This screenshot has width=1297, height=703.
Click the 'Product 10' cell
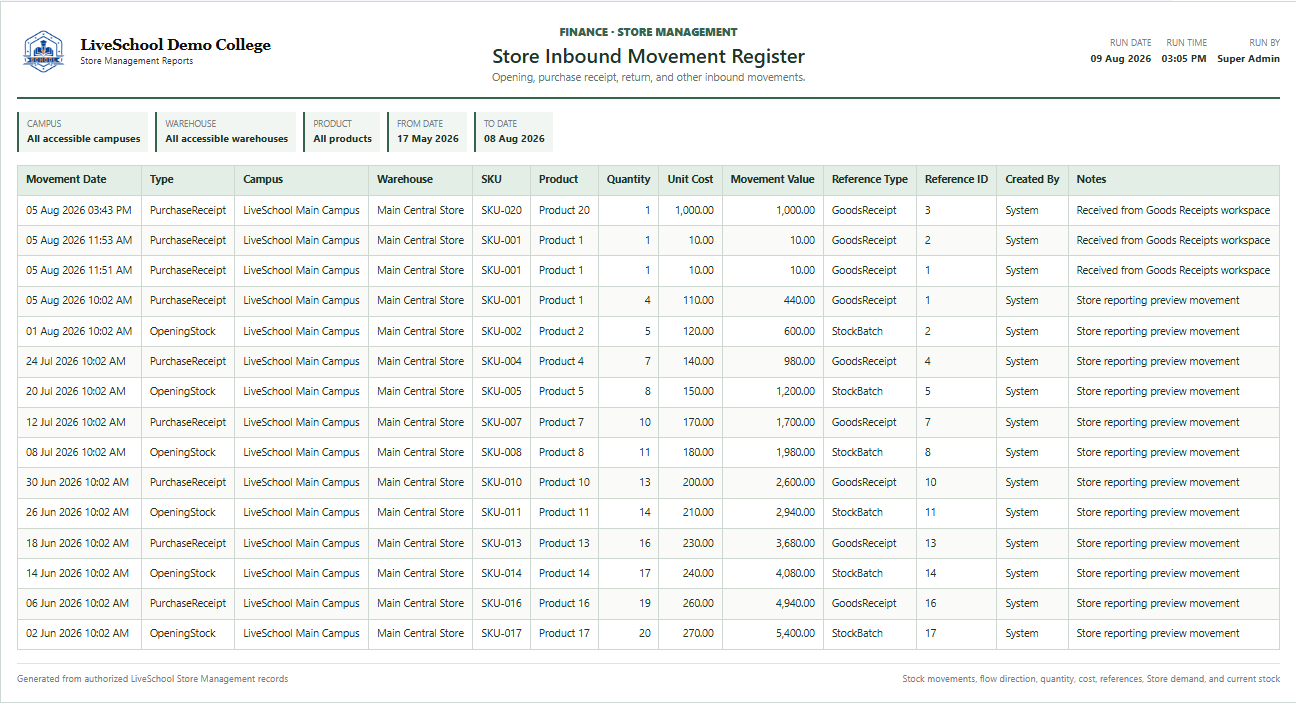click(564, 483)
